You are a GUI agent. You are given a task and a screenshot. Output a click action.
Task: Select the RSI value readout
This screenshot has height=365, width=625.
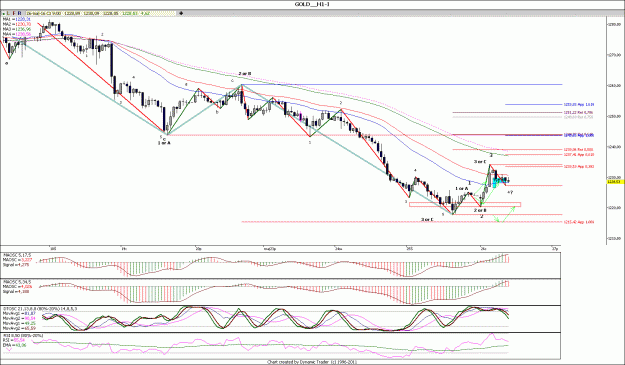pos(19,340)
